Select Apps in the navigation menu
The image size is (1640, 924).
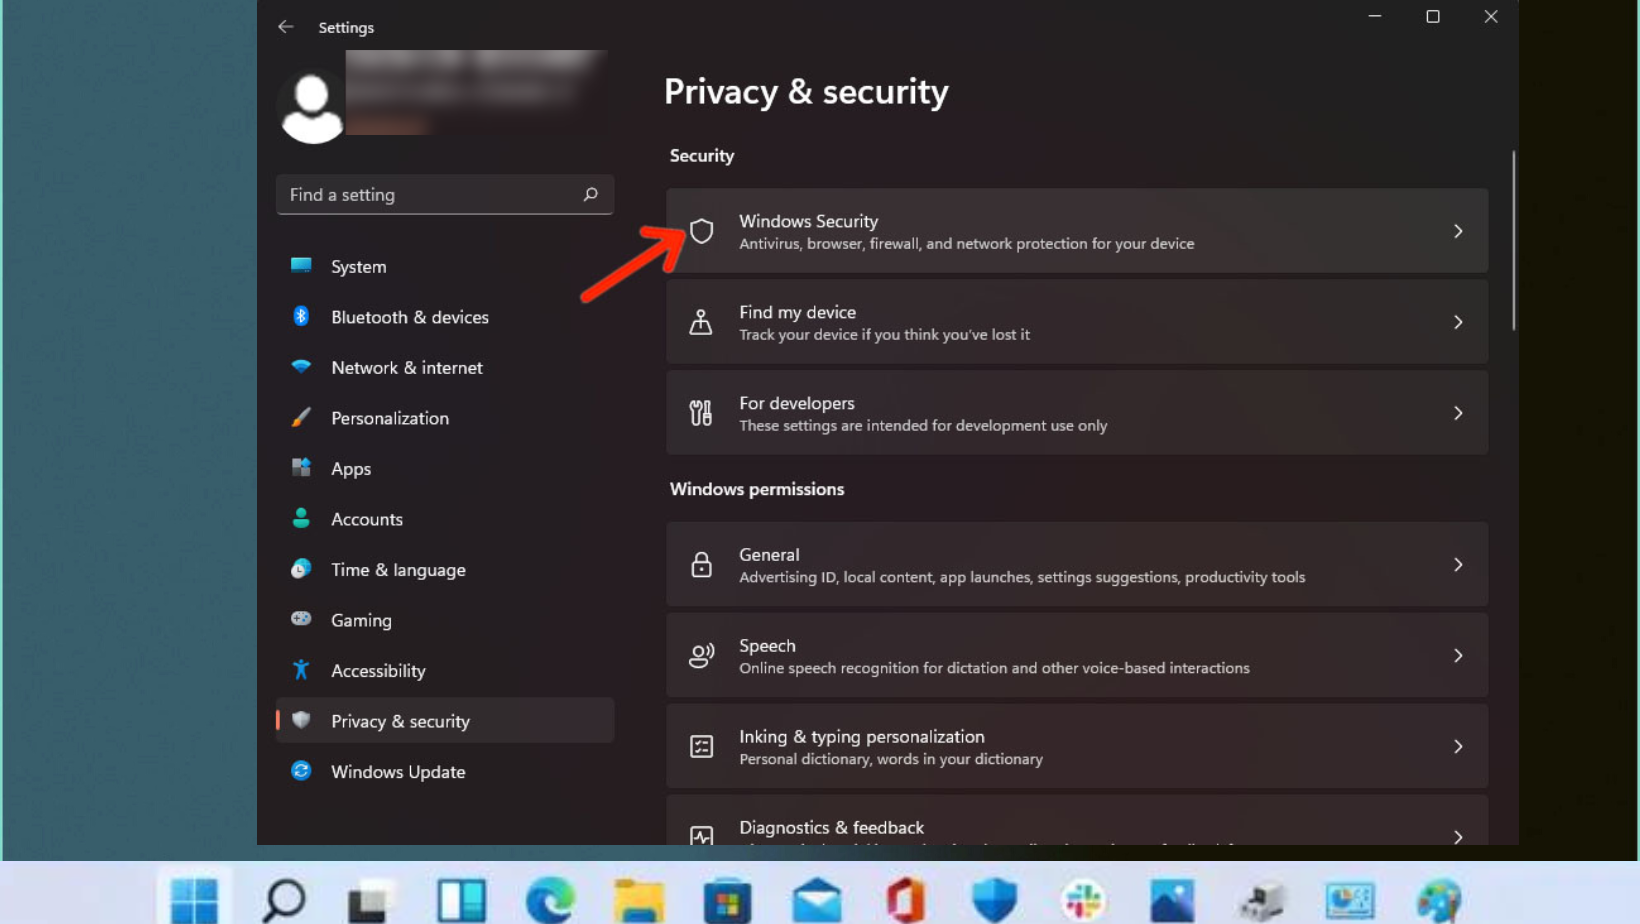coord(351,468)
